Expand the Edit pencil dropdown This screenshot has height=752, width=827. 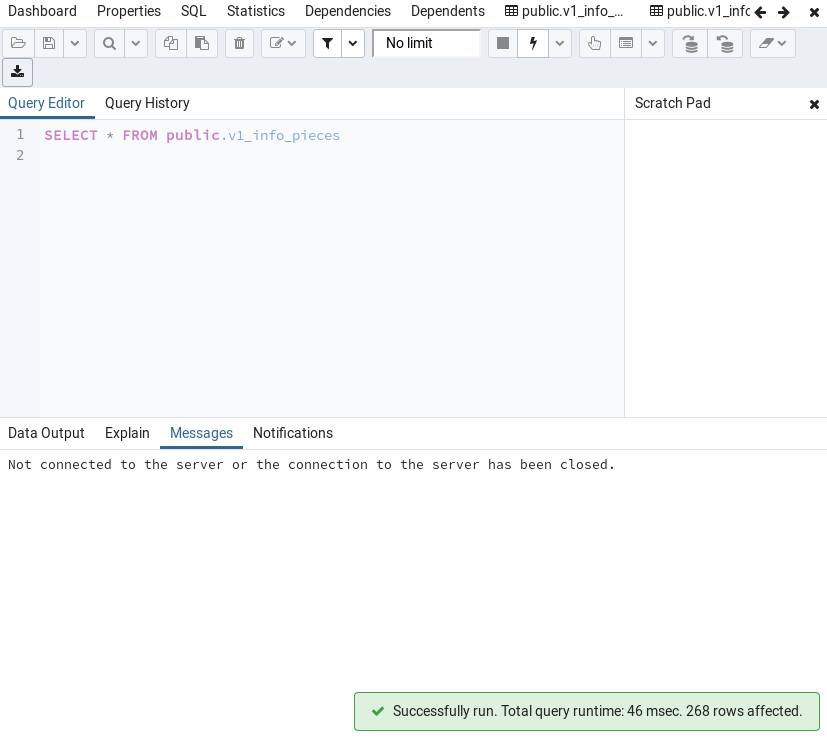(283, 43)
